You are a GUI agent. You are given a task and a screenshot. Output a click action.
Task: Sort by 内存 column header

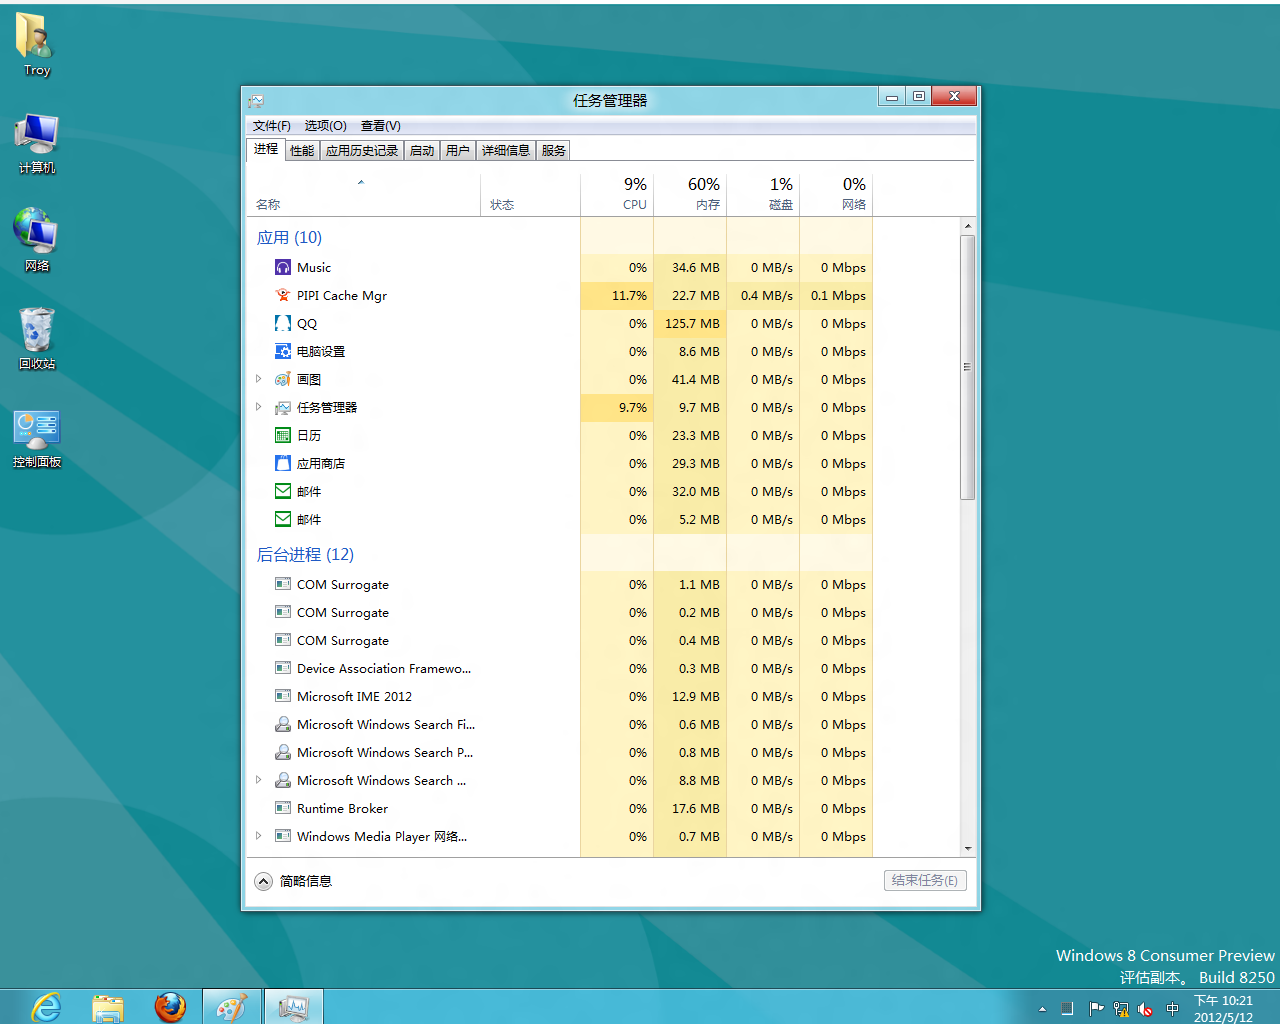click(690, 195)
